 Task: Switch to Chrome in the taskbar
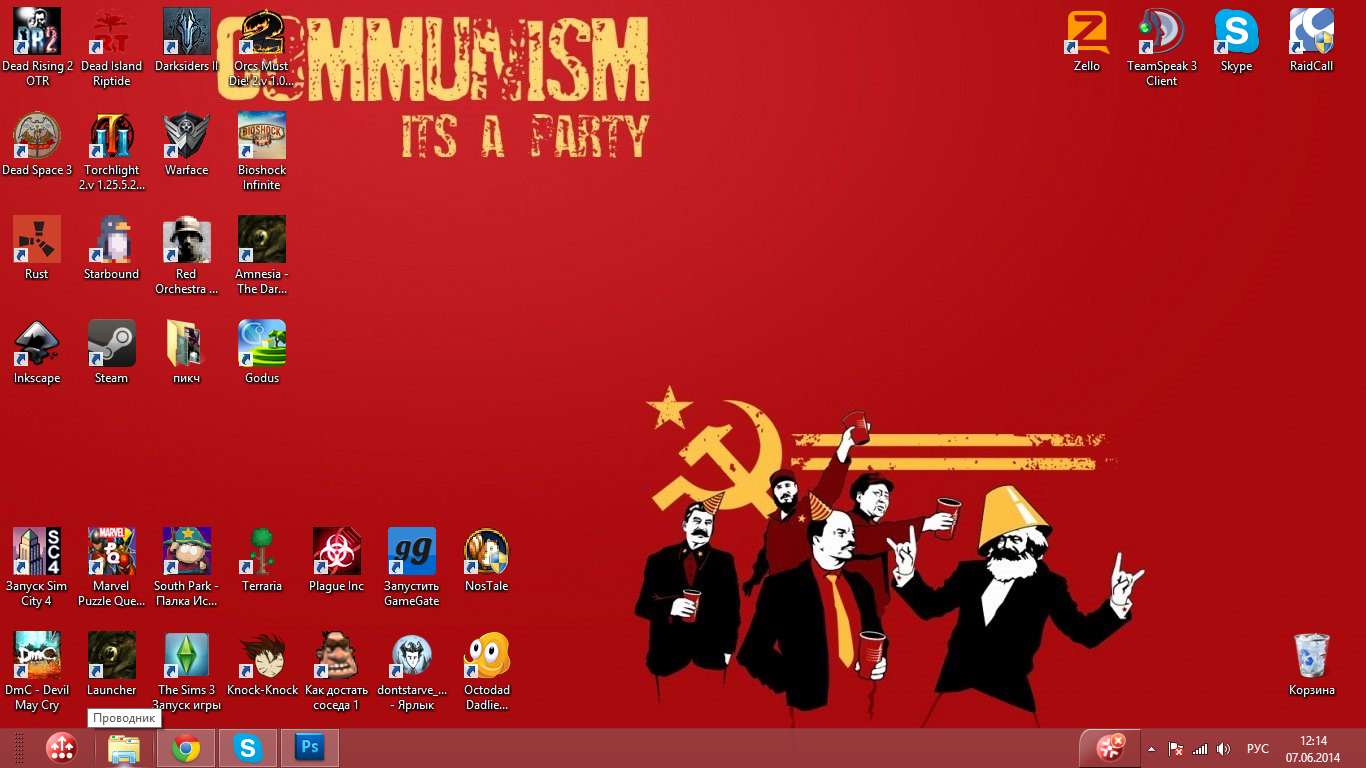(x=186, y=748)
